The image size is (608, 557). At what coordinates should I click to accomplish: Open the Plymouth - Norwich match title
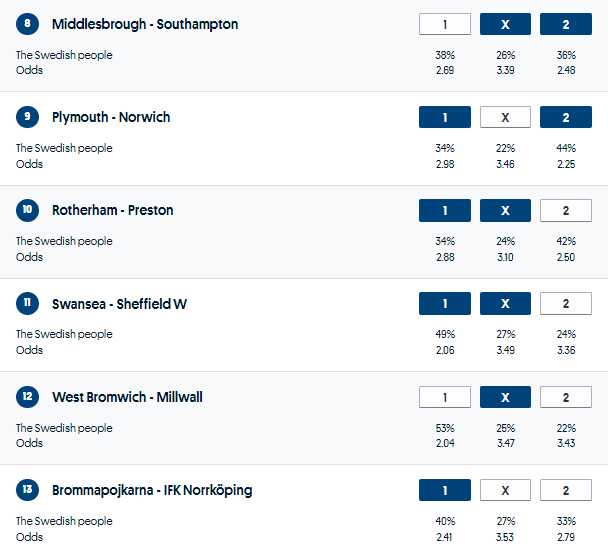point(111,117)
